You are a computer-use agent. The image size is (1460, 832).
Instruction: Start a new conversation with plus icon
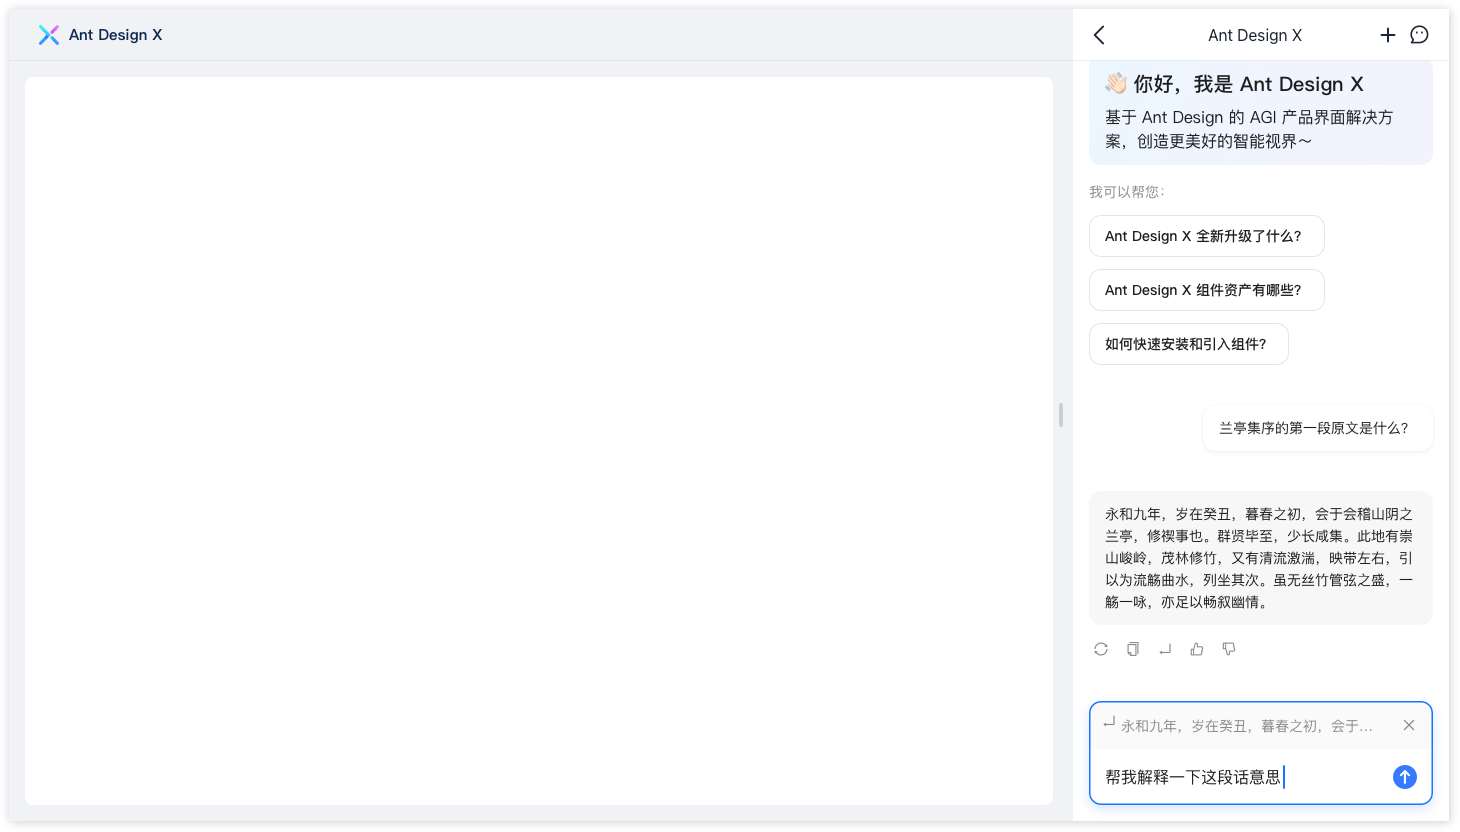pyautogui.click(x=1387, y=35)
